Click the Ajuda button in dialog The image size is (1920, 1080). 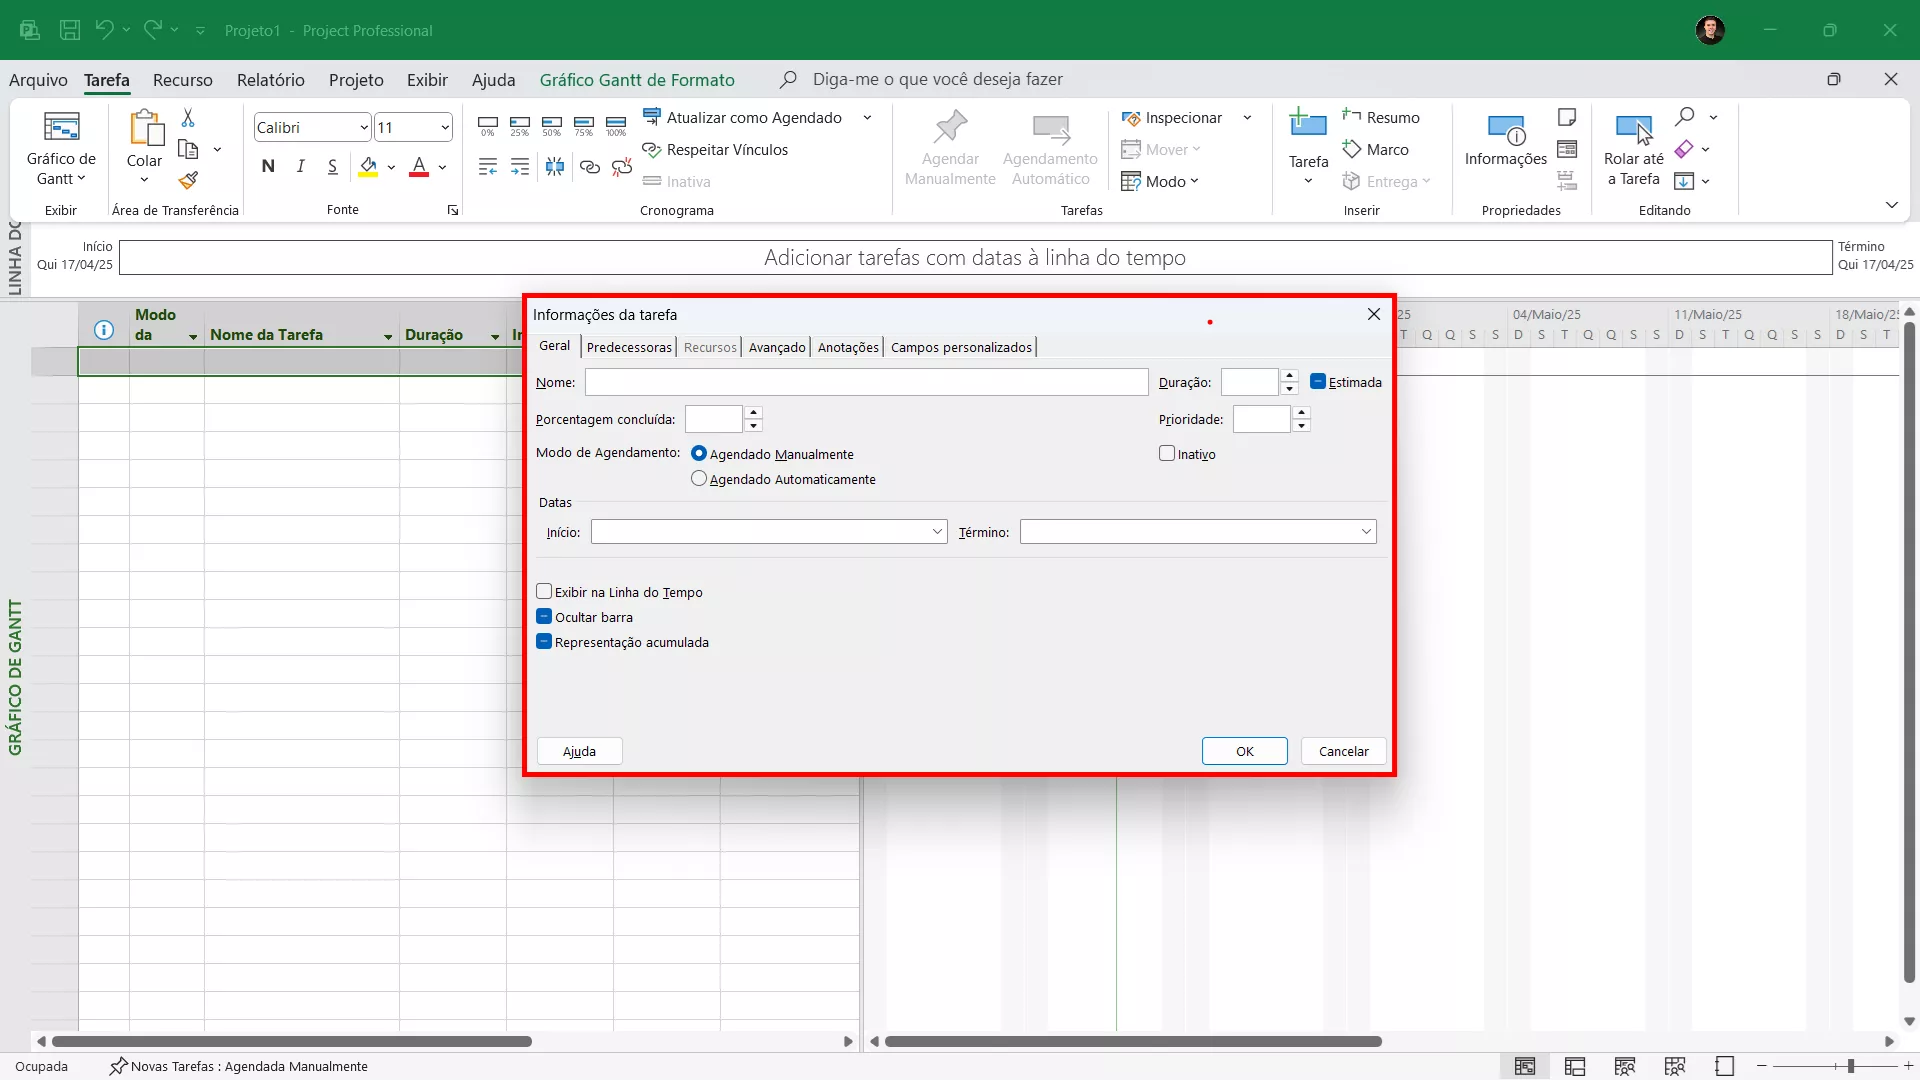(x=579, y=751)
